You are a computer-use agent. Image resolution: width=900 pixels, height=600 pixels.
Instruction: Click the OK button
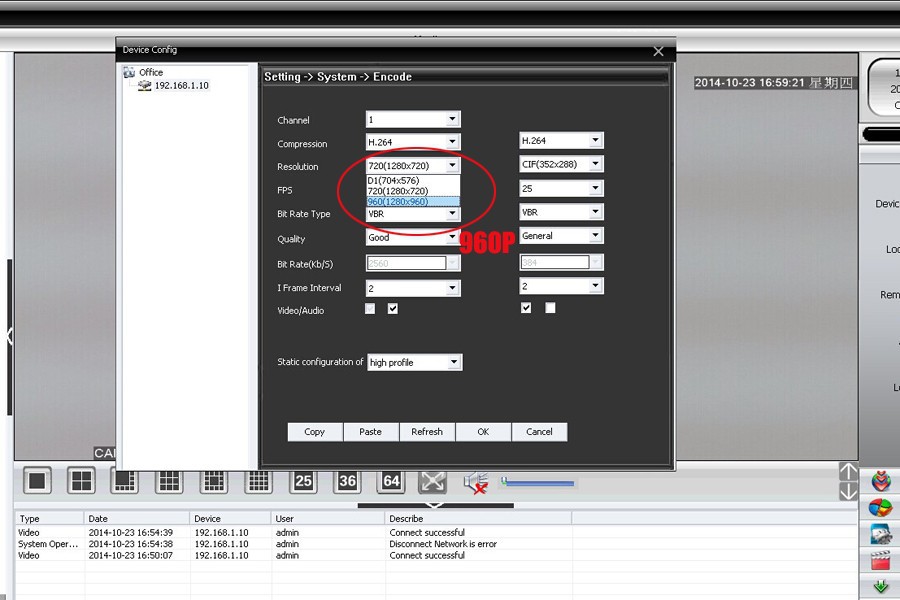coord(483,432)
